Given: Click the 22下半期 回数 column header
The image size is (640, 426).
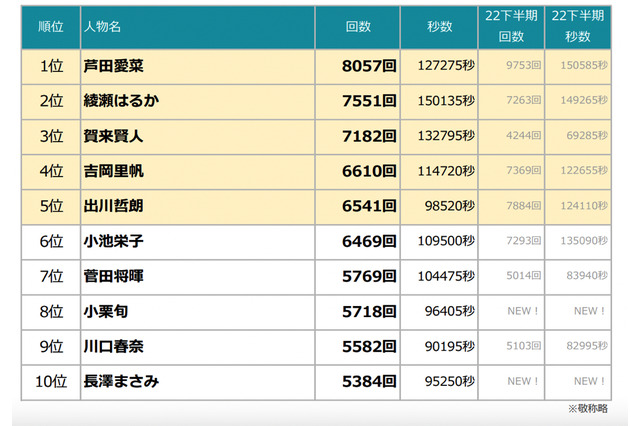Looking at the screenshot, I should coord(511,27).
